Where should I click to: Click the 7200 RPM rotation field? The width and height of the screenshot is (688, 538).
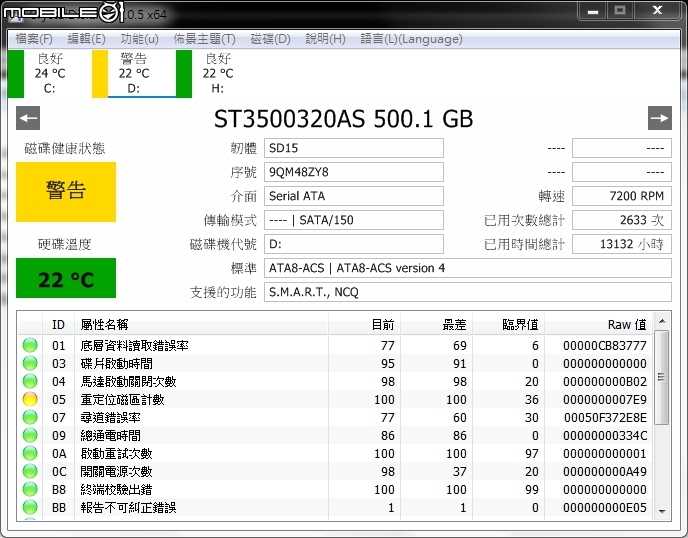622,196
